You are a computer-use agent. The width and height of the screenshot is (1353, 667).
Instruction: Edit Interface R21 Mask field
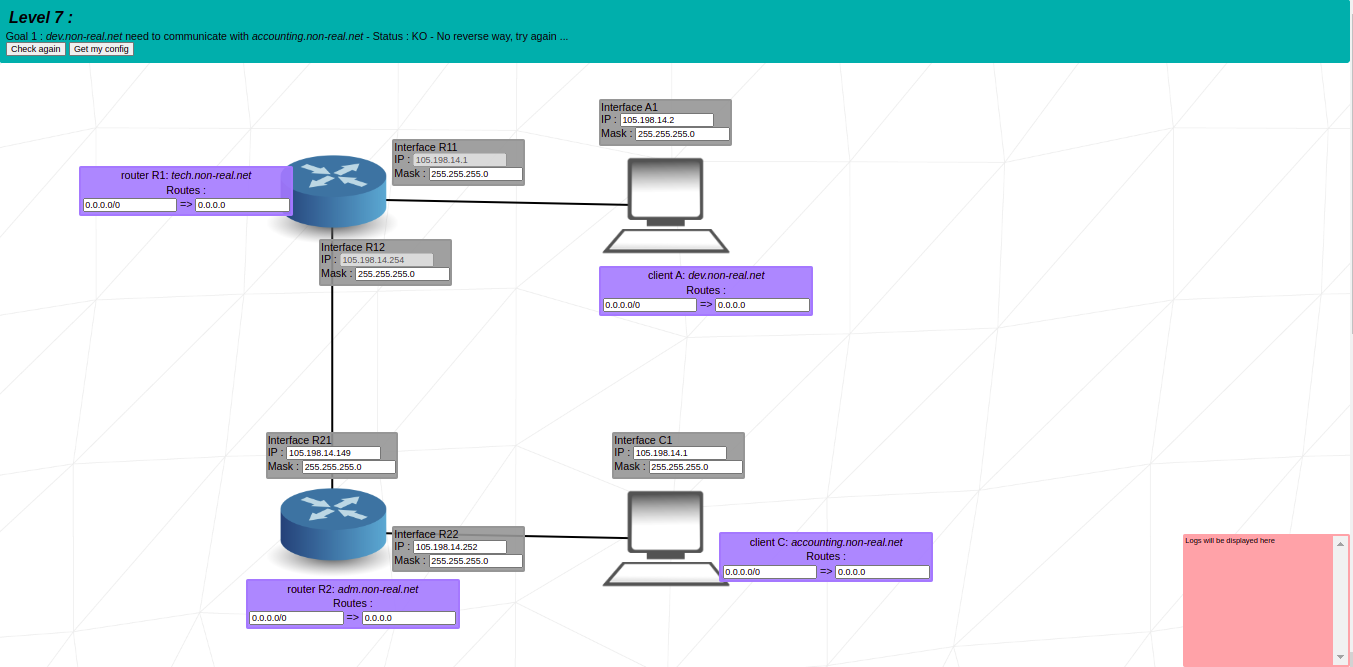click(x=349, y=467)
